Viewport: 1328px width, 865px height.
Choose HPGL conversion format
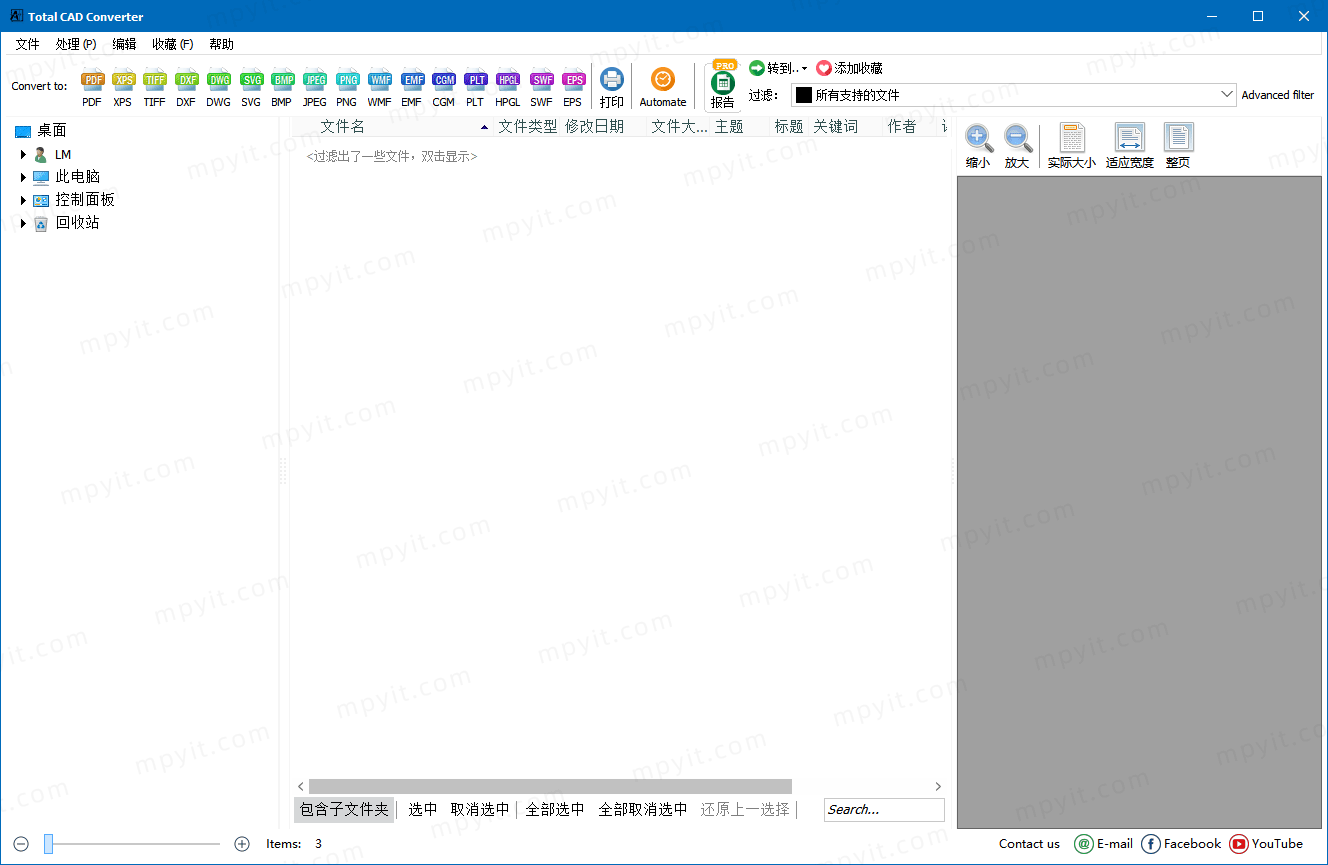coord(508,88)
